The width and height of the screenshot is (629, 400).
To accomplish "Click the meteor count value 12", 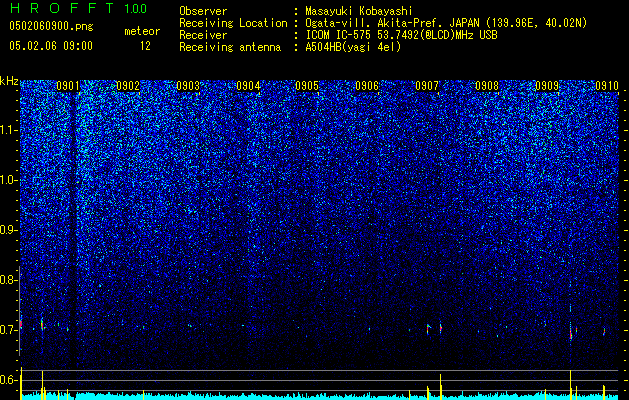I will [x=145, y=46].
